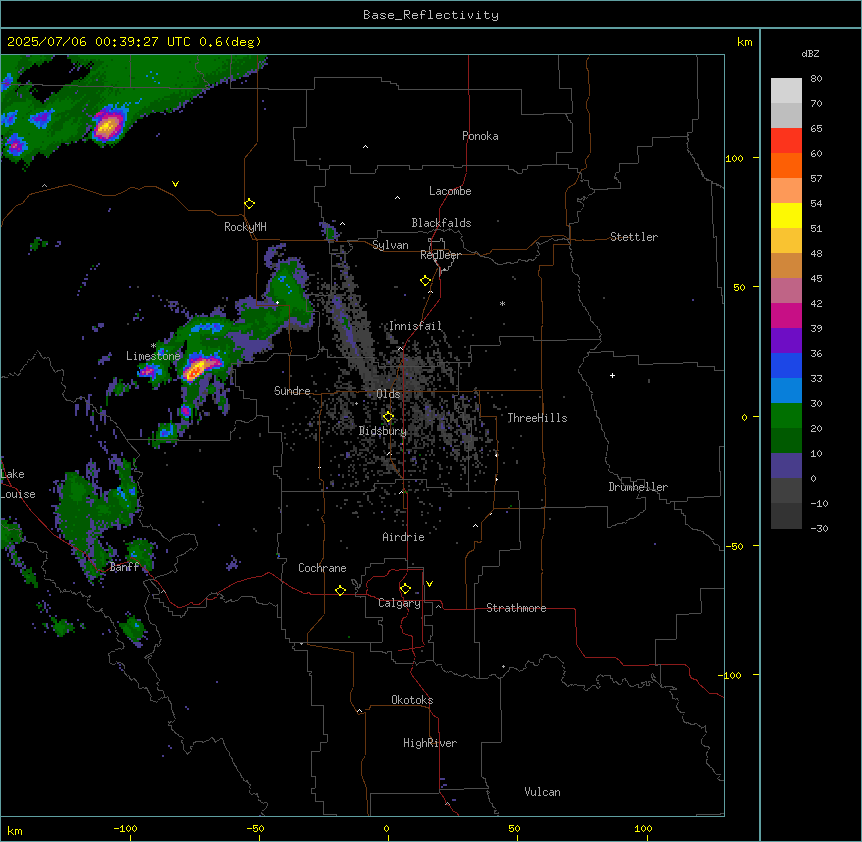The height and width of the screenshot is (842, 862).
Task: Click the orange 57–60 dBZ legend band
Action: 786,166
